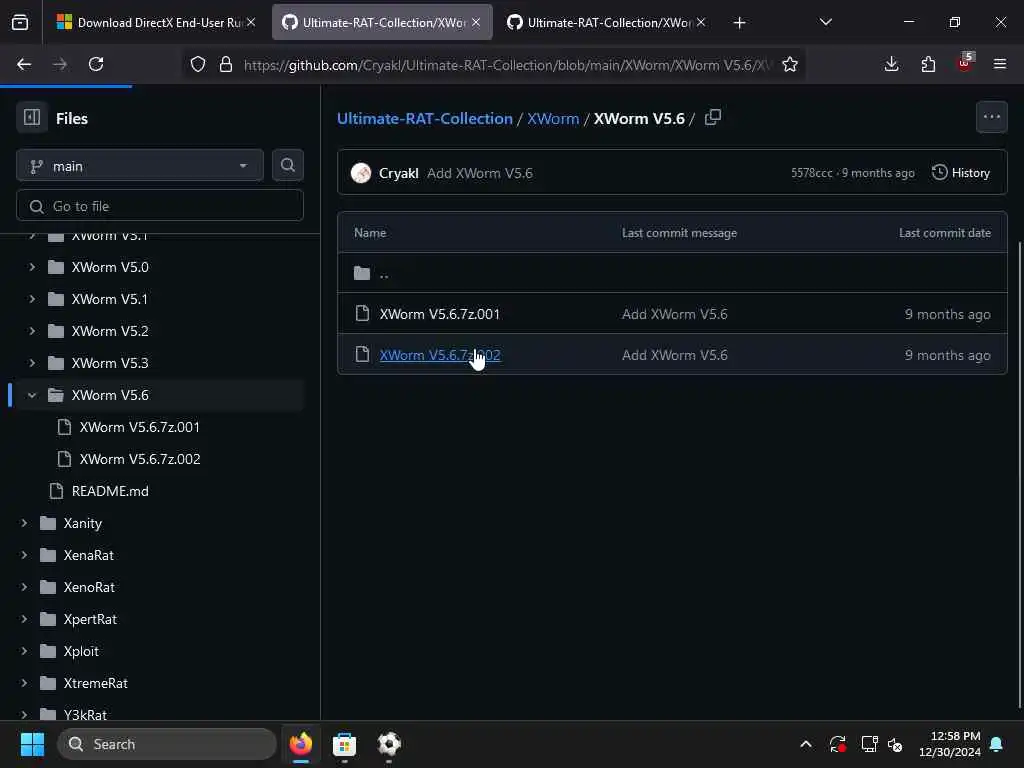Go up to parent directory row
1024x768 pixels.
point(672,273)
